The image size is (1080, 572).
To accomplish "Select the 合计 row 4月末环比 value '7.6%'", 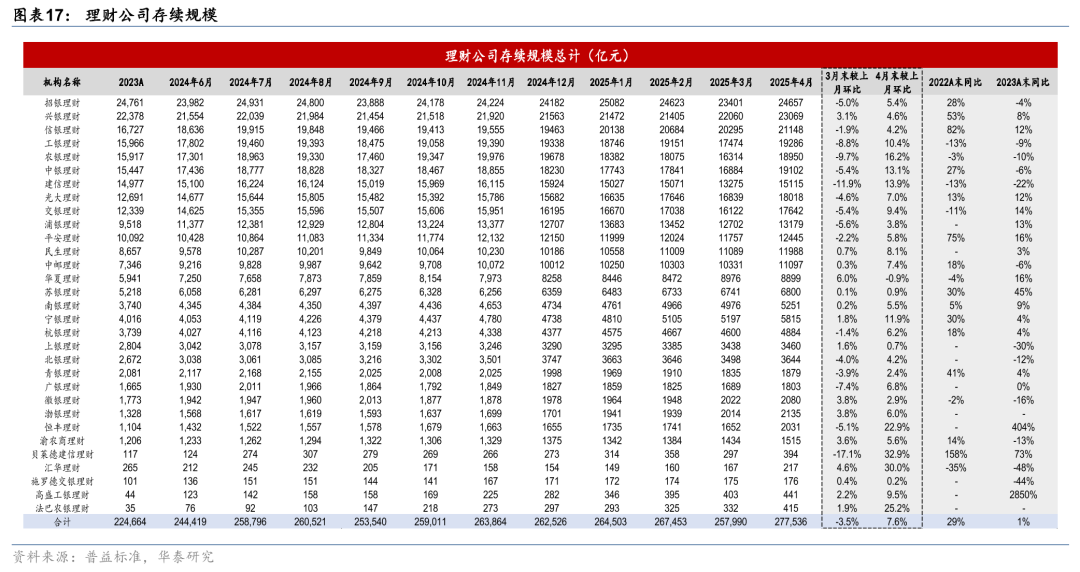I will [x=897, y=522].
